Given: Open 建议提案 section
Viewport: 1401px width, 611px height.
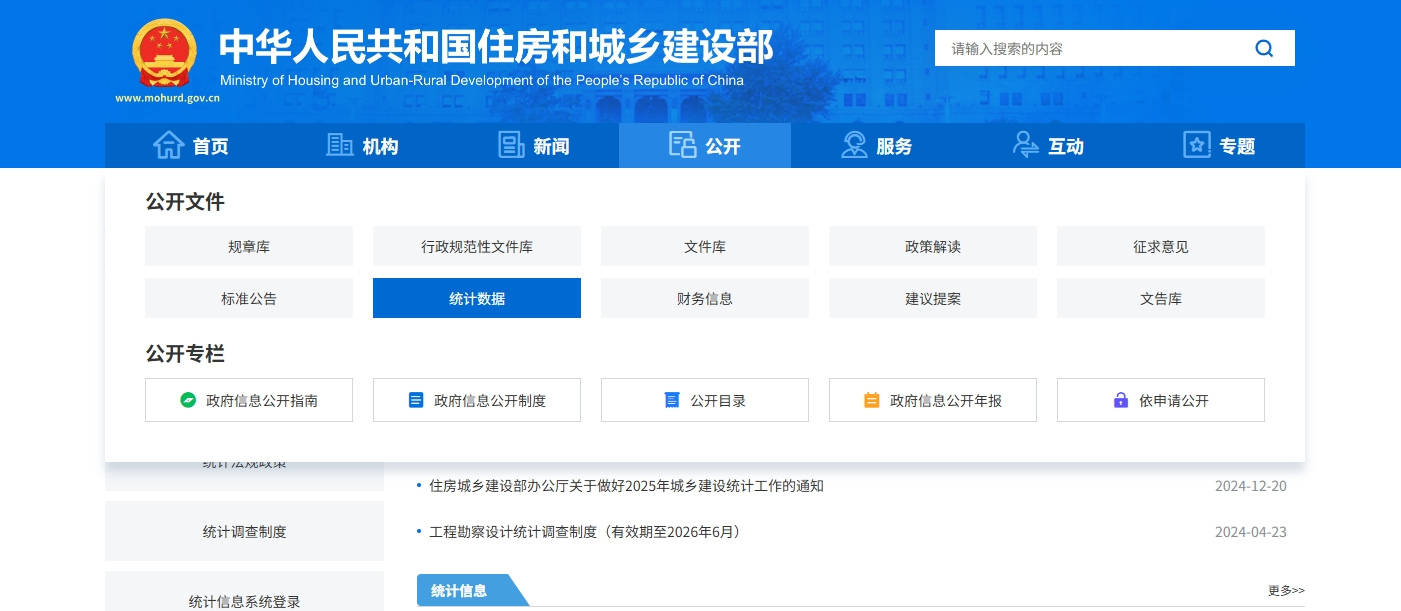Looking at the screenshot, I should (x=933, y=298).
